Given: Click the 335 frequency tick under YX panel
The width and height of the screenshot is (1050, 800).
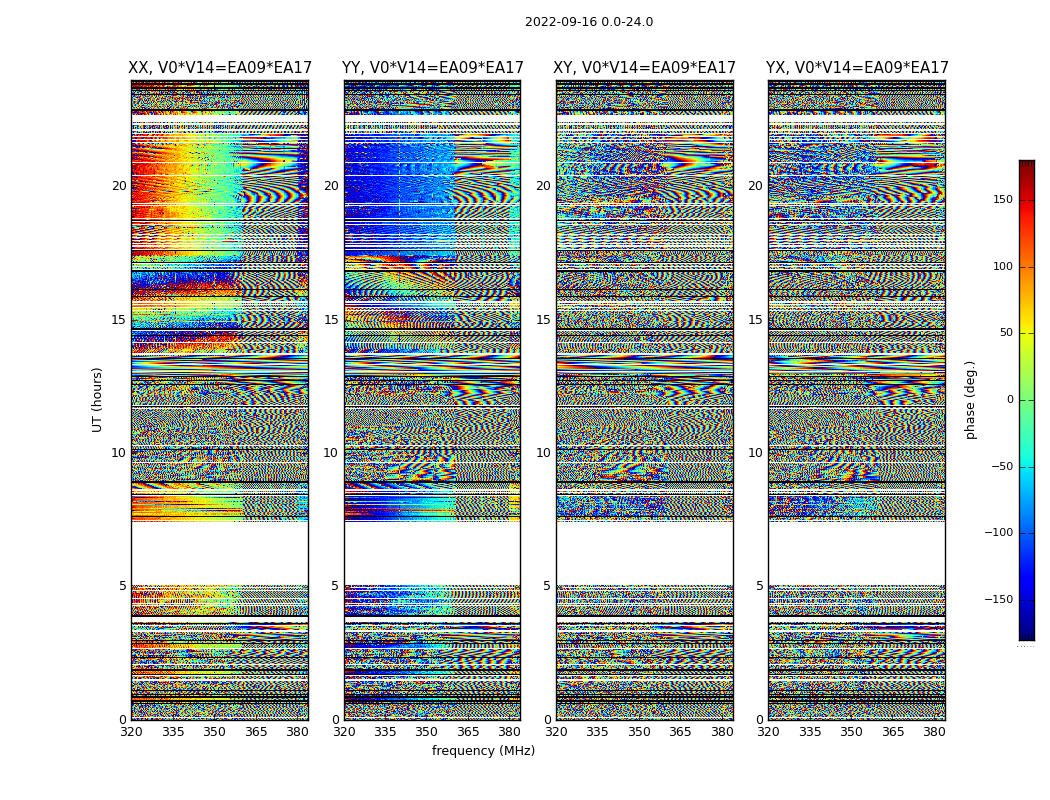Looking at the screenshot, I should pos(810,732).
